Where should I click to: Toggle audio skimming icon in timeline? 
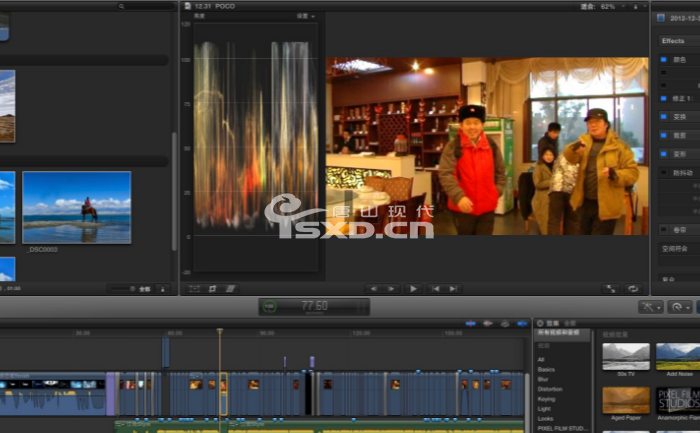pos(488,323)
